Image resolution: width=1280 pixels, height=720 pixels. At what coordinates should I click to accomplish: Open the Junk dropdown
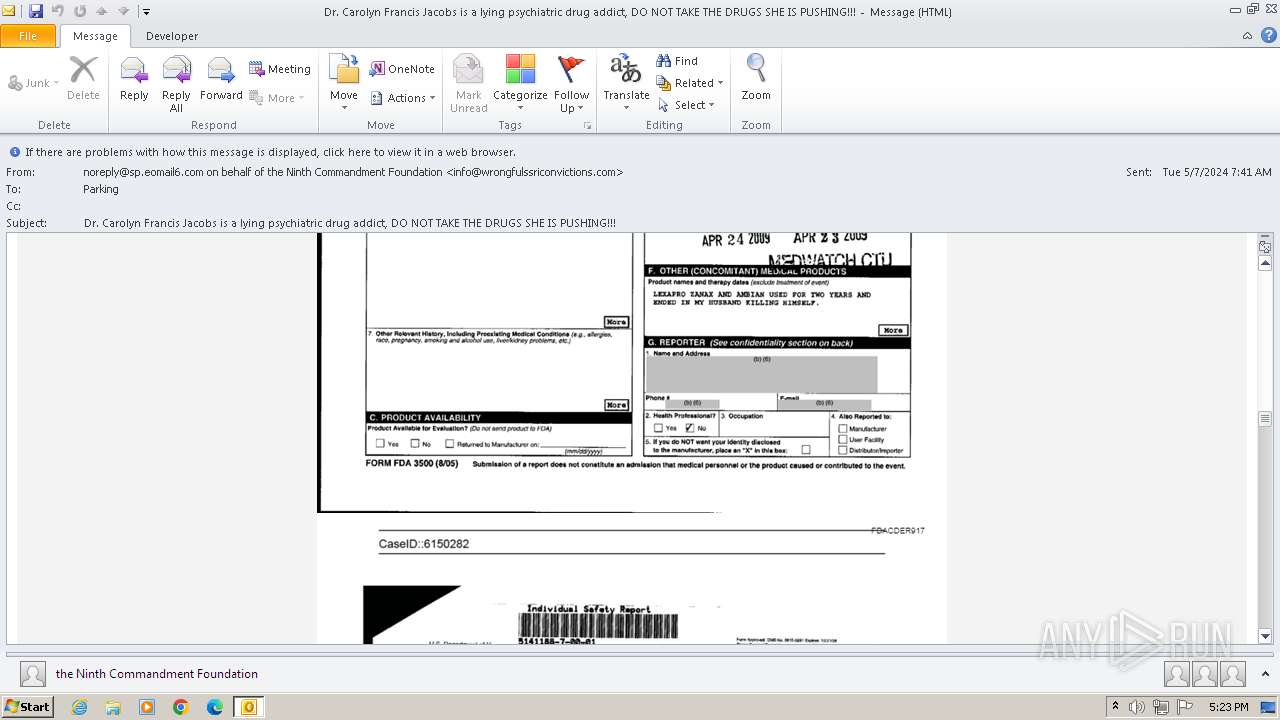(x=34, y=83)
